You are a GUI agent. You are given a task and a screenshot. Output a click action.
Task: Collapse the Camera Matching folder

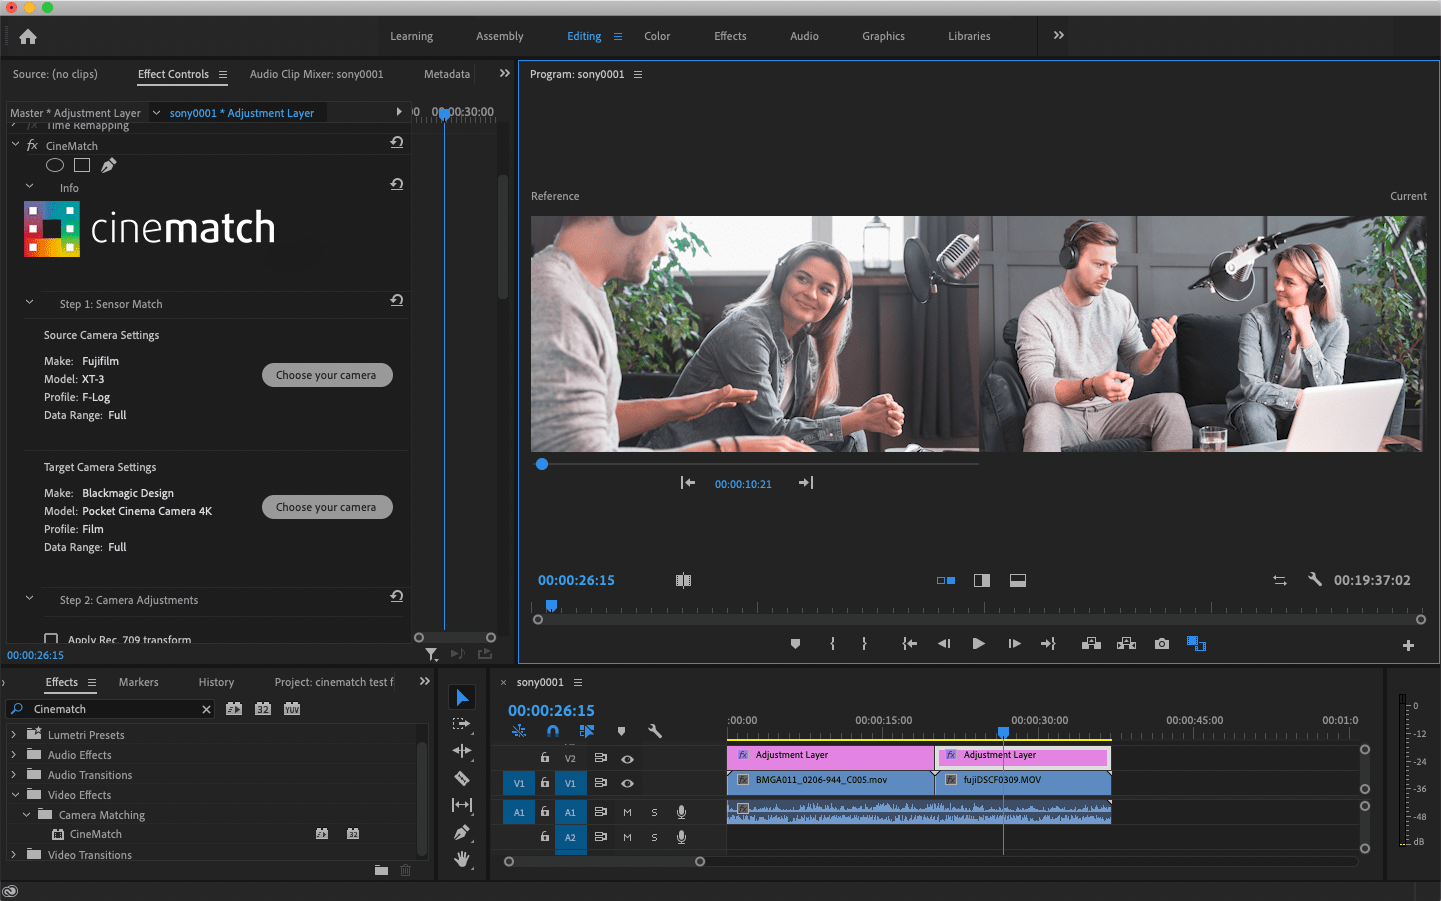click(26, 814)
